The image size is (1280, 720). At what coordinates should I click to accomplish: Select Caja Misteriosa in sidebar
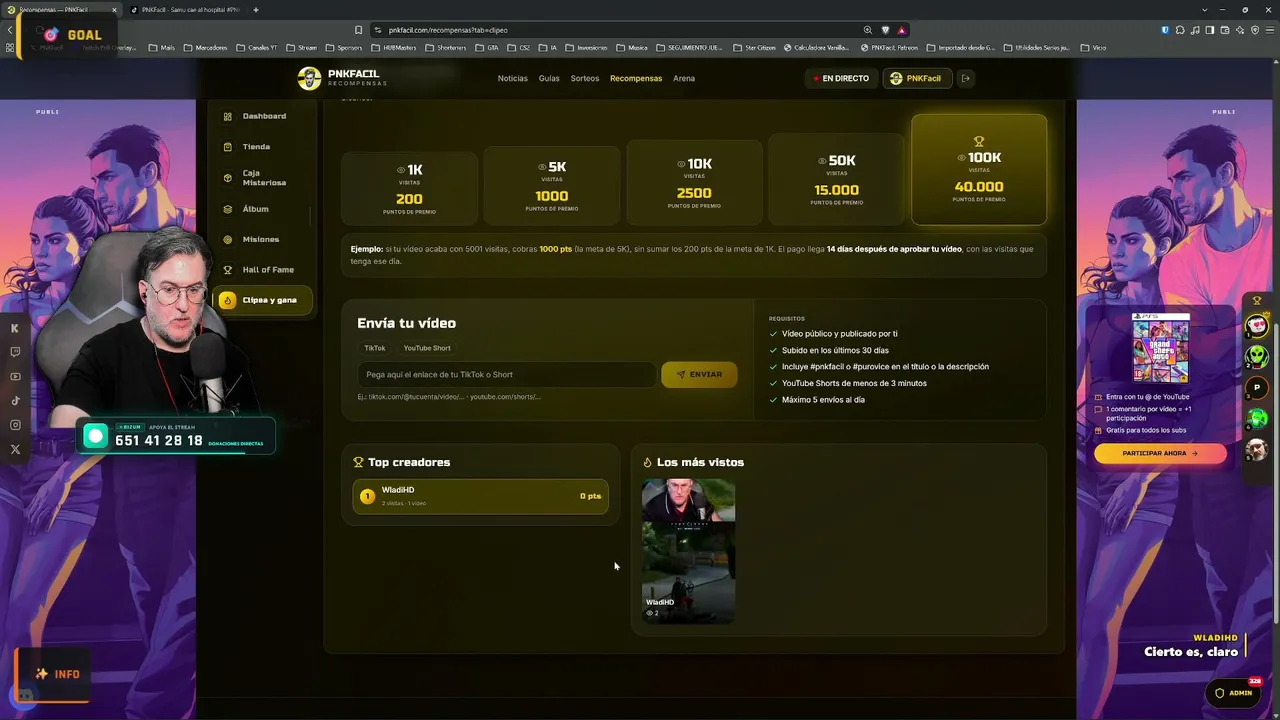click(262, 178)
